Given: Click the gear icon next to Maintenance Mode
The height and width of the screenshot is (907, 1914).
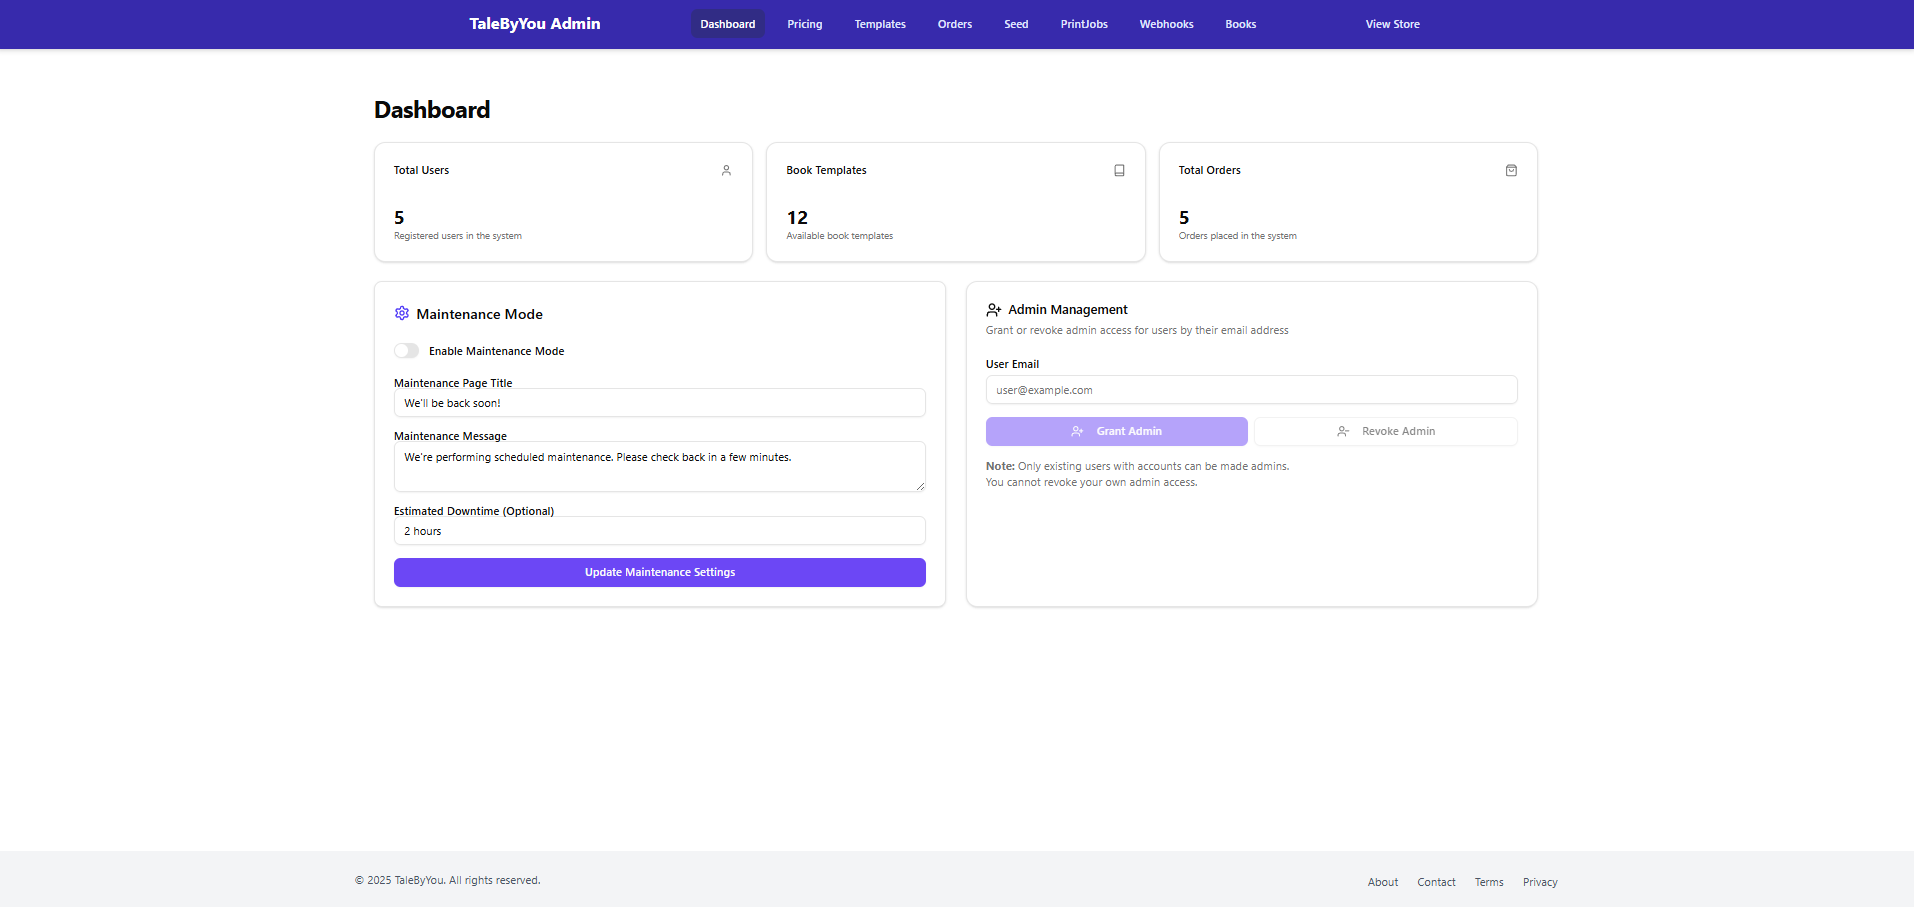Looking at the screenshot, I should [x=402, y=313].
